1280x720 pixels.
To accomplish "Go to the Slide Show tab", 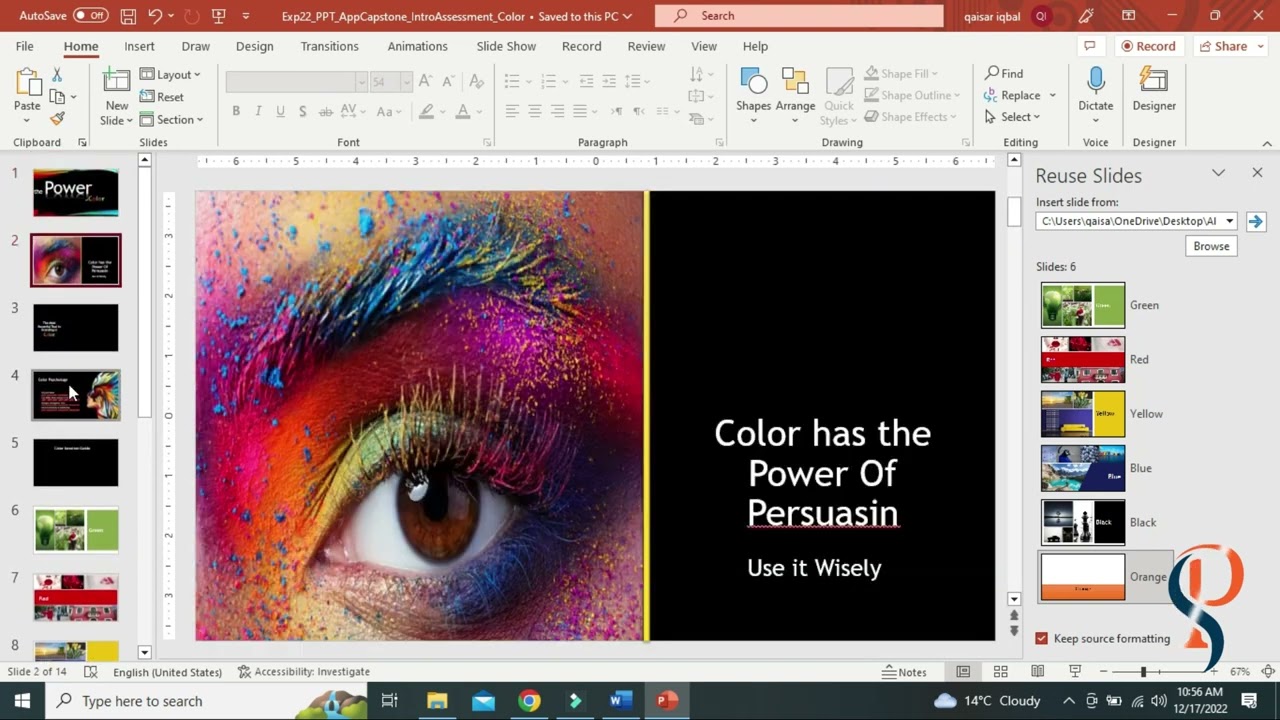I will [506, 46].
